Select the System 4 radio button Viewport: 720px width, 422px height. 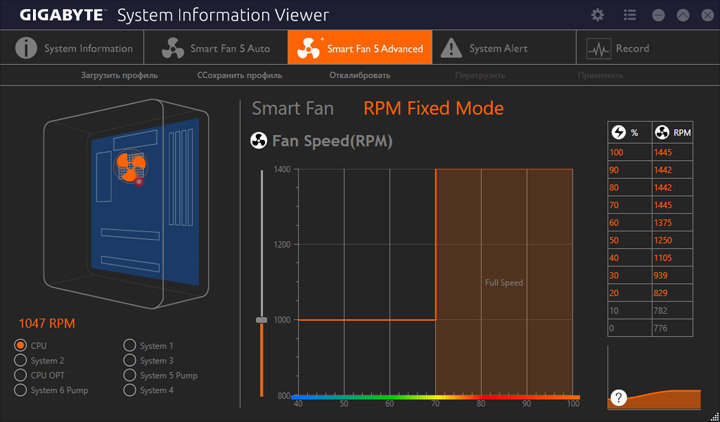pyautogui.click(x=129, y=390)
